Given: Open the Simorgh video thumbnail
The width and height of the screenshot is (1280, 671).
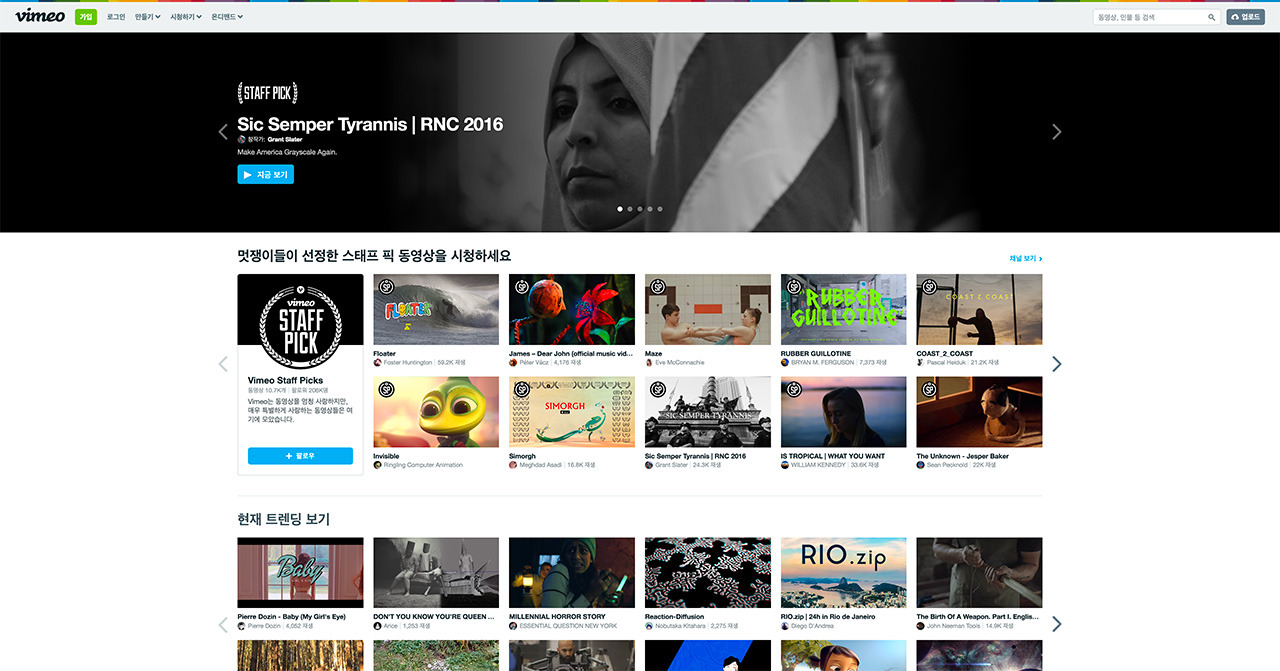Looking at the screenshot, I should pyautogui.click(x=572, y=412).
